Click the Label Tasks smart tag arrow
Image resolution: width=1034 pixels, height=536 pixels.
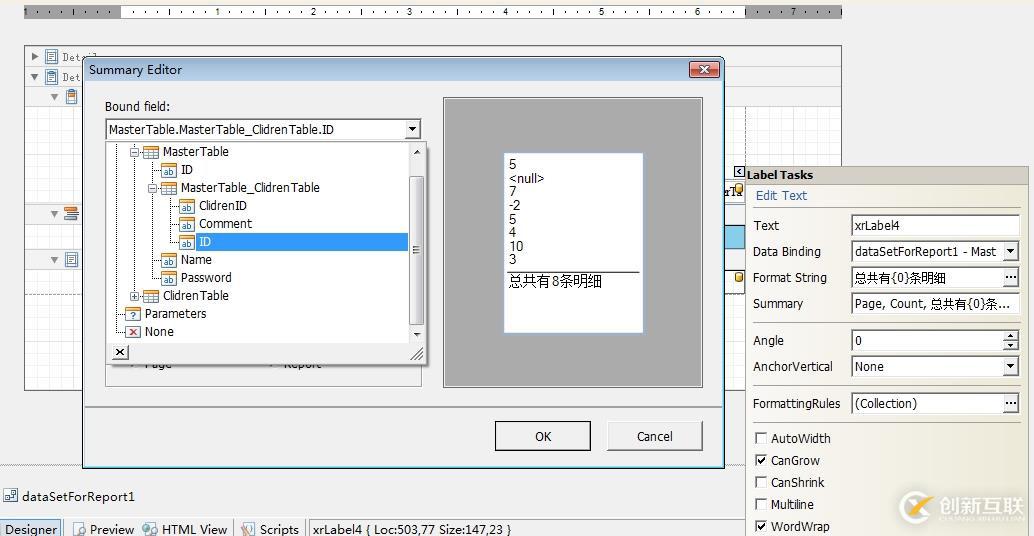[x=739, y=172]
